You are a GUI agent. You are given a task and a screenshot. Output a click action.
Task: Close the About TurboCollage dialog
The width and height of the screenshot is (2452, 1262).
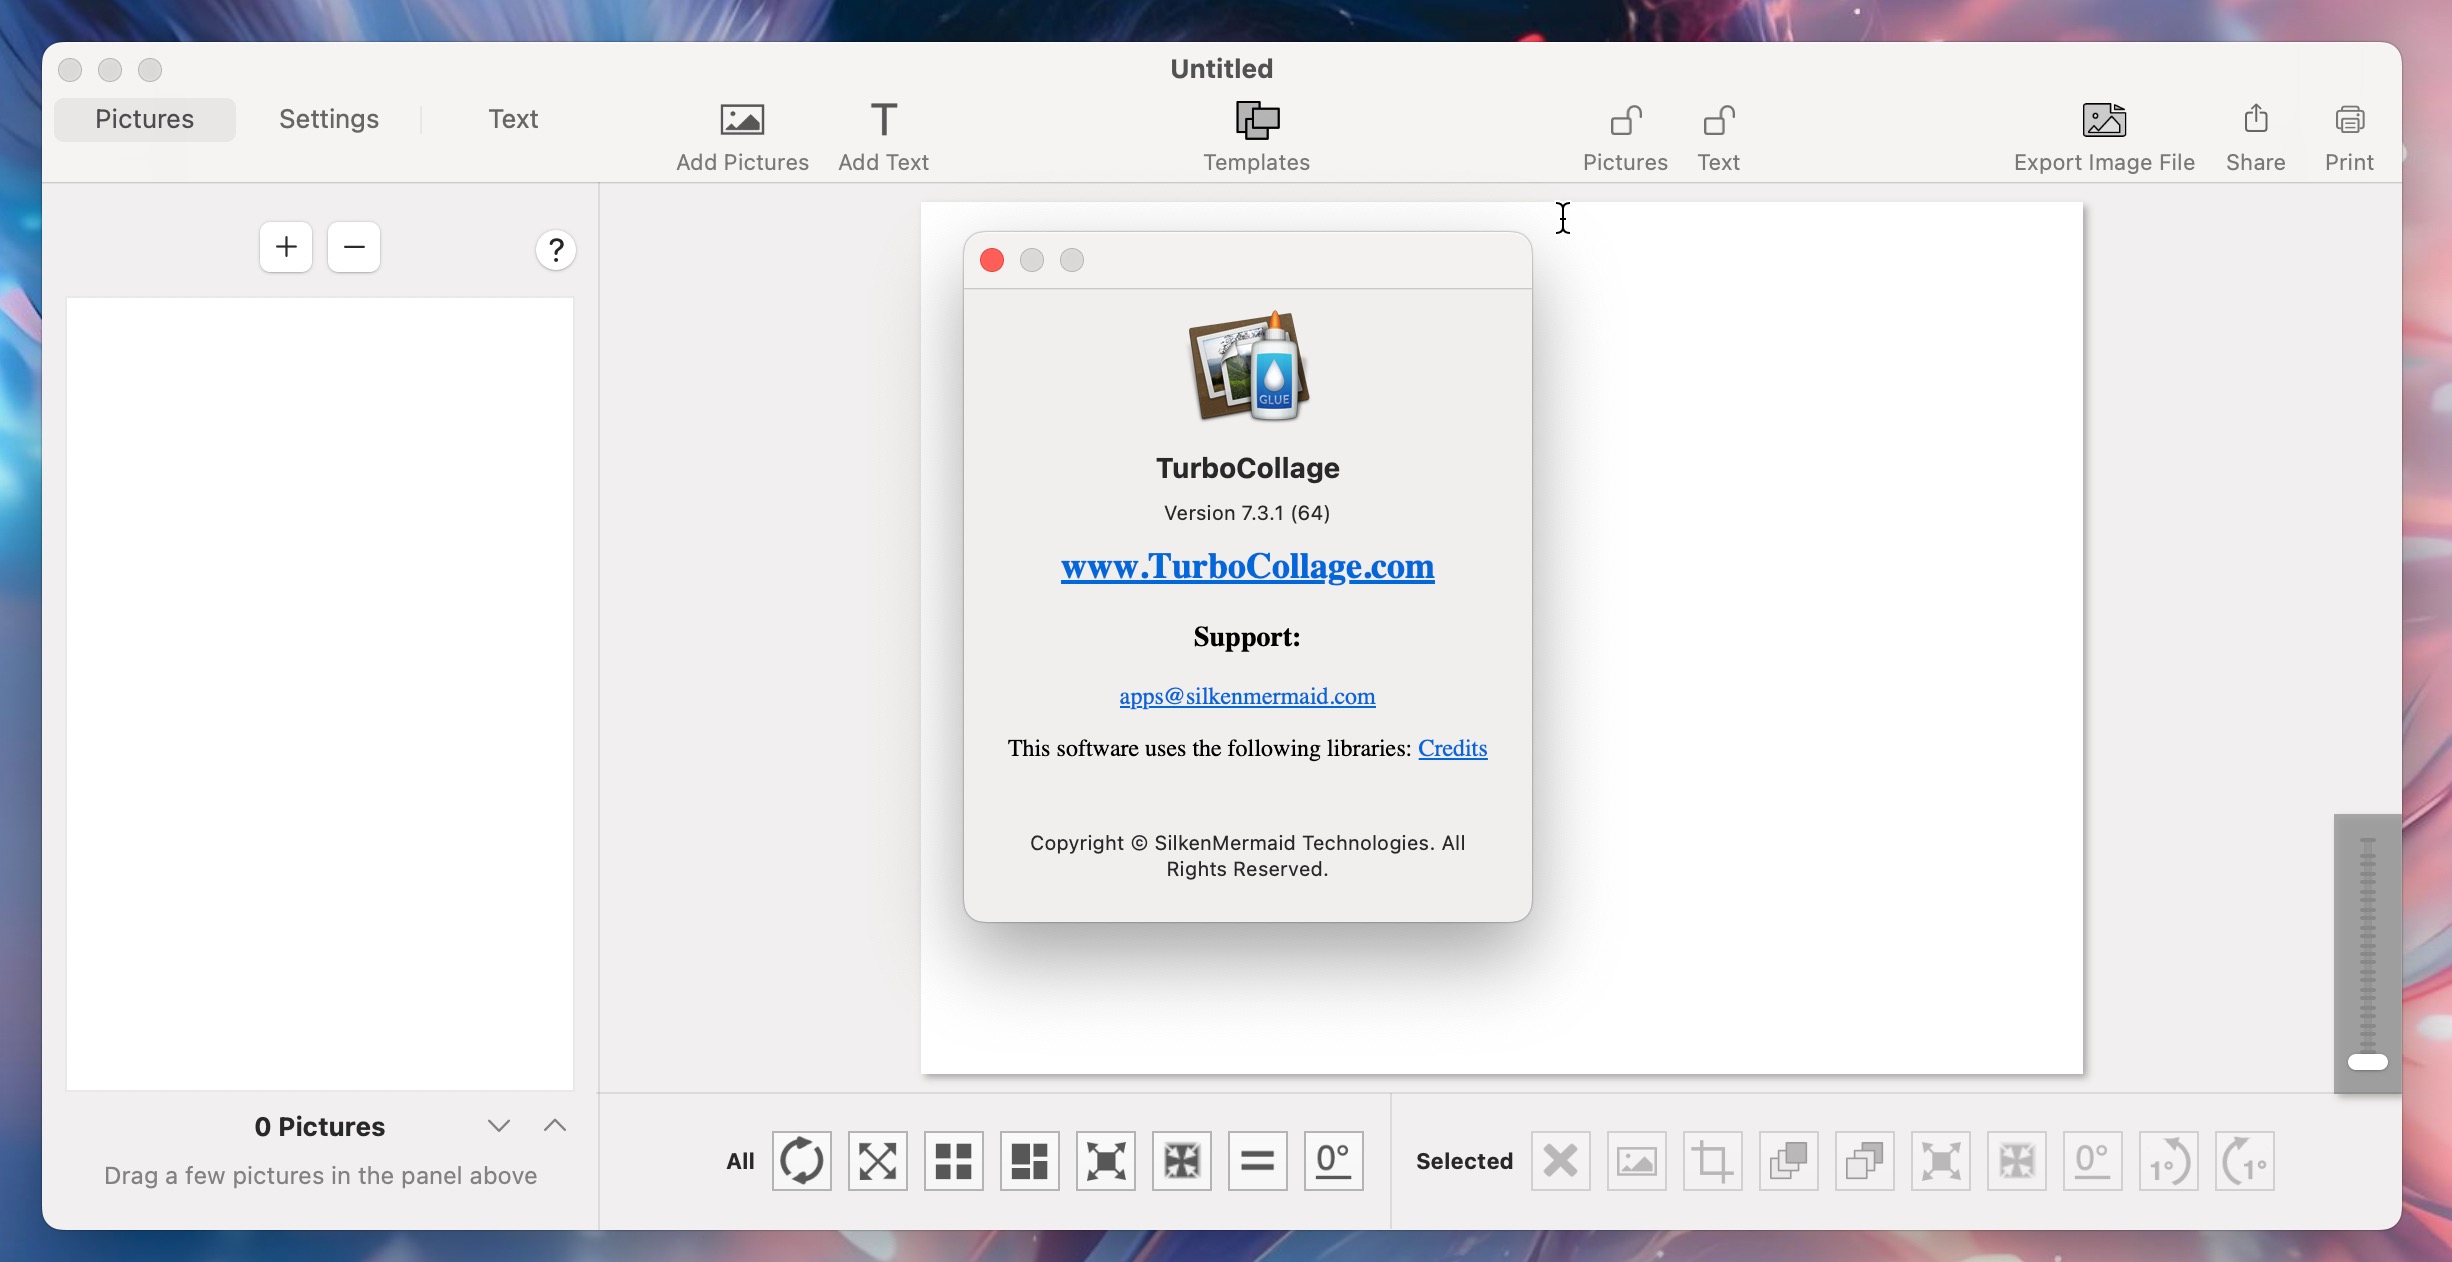(992, 260)
